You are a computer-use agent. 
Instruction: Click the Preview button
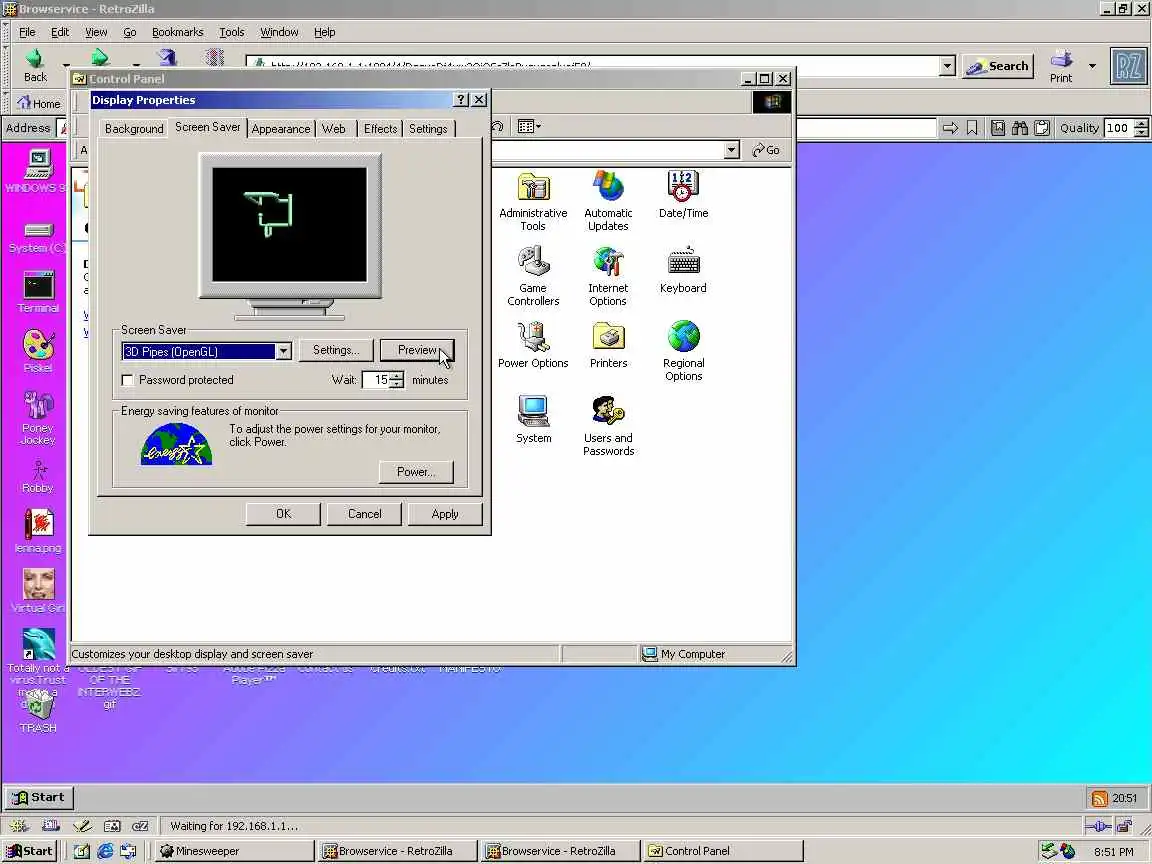coord(417,350)
